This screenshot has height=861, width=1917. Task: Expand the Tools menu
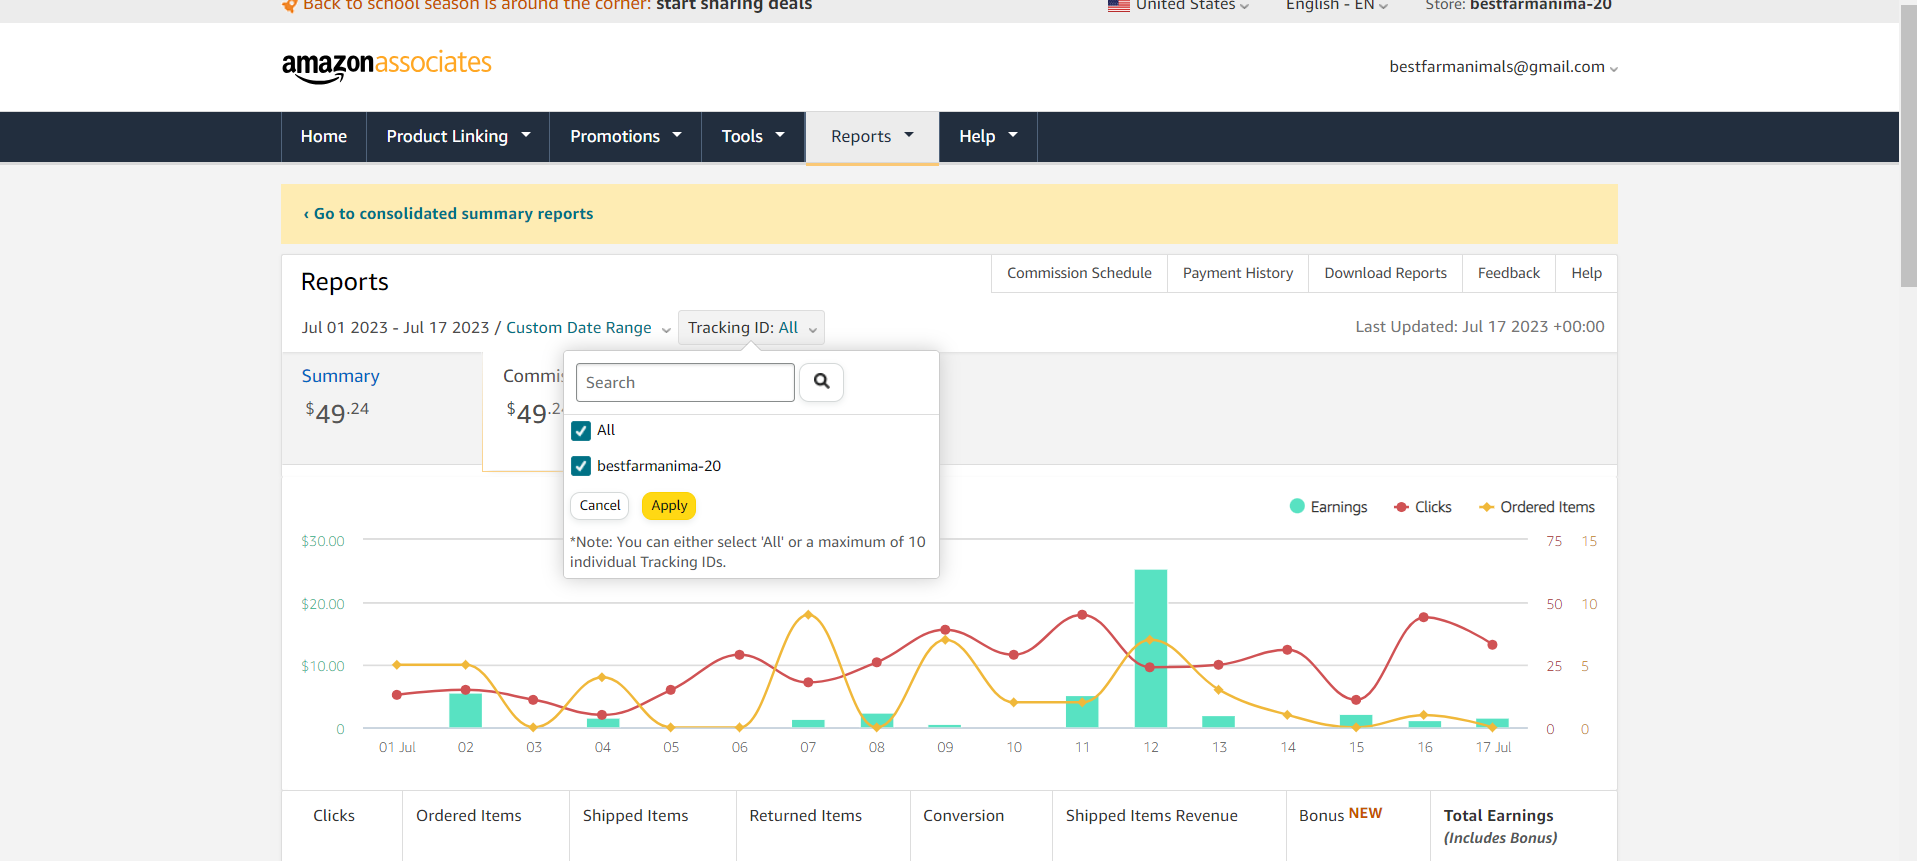[x=753, y=137]
